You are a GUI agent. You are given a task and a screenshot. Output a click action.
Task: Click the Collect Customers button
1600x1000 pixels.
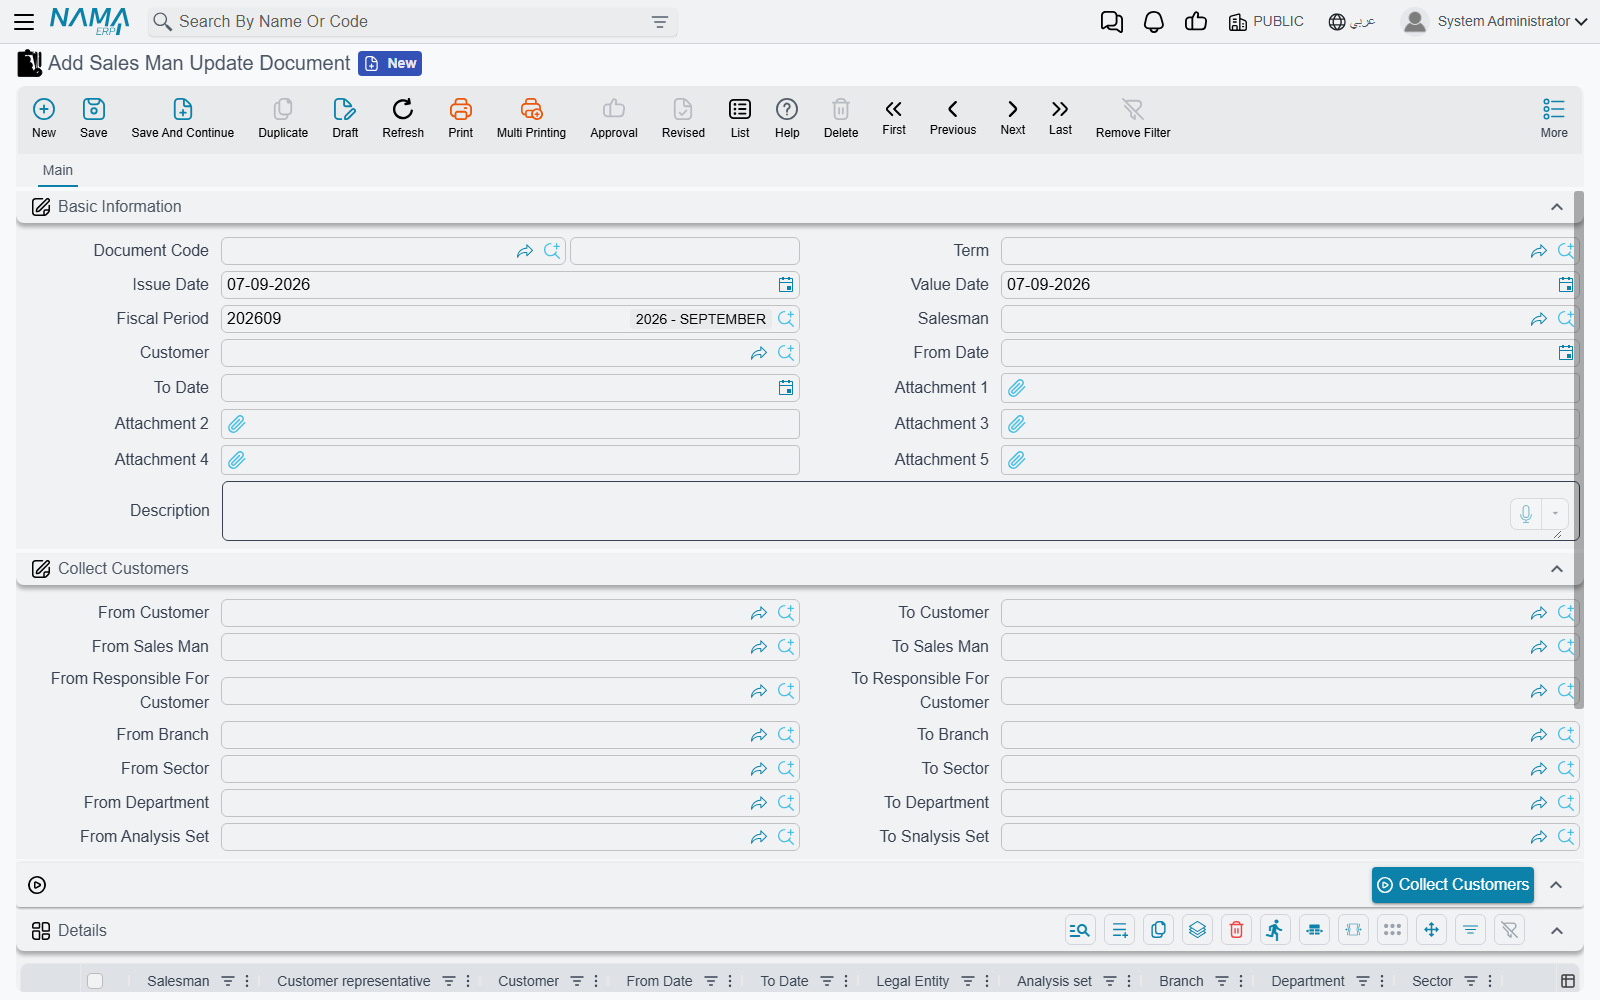1453,885
